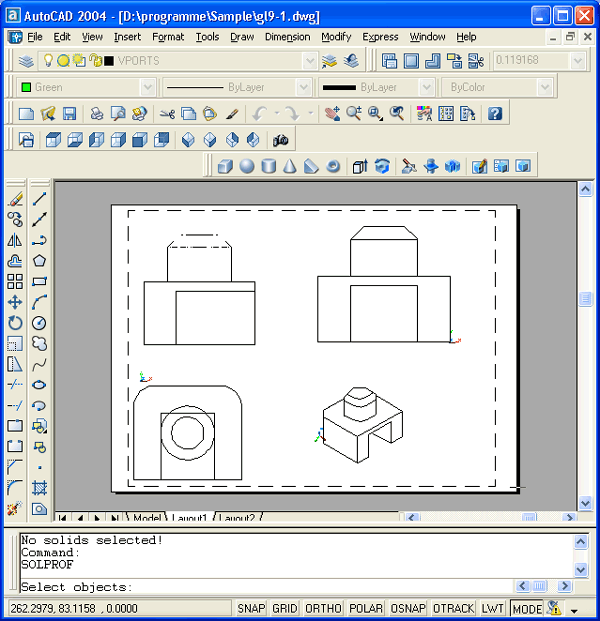The height and width of the screenshot is (621, 600).
Task: Click the Save icon in standard toolbar
Action: 69,114
